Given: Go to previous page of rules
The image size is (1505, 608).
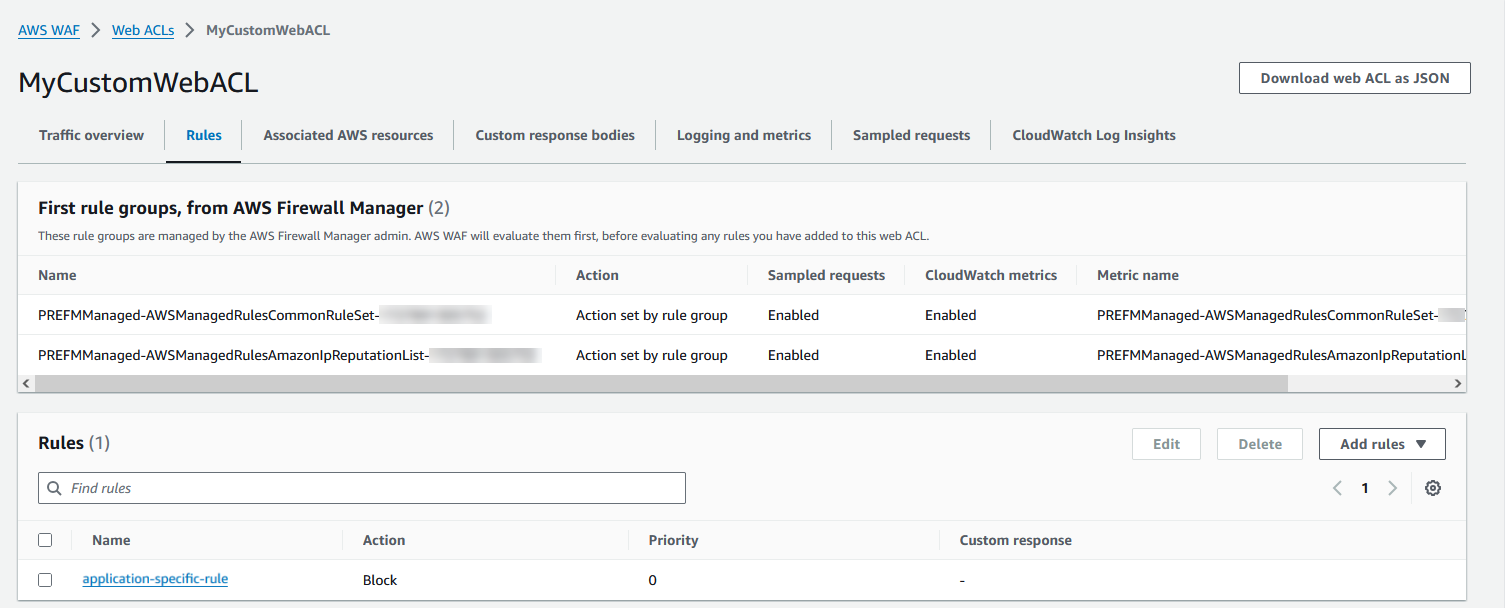Looking at the screenshot, I should [1337, 488].
